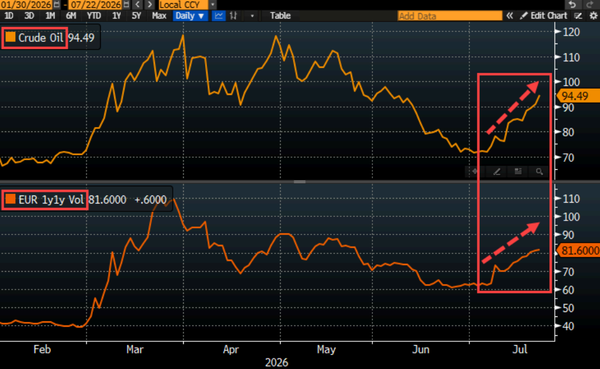The width and height of the screenshot is (600, 369).
Task: Click the 94.49 last price axis tag
Action: [x=579, y=96]
